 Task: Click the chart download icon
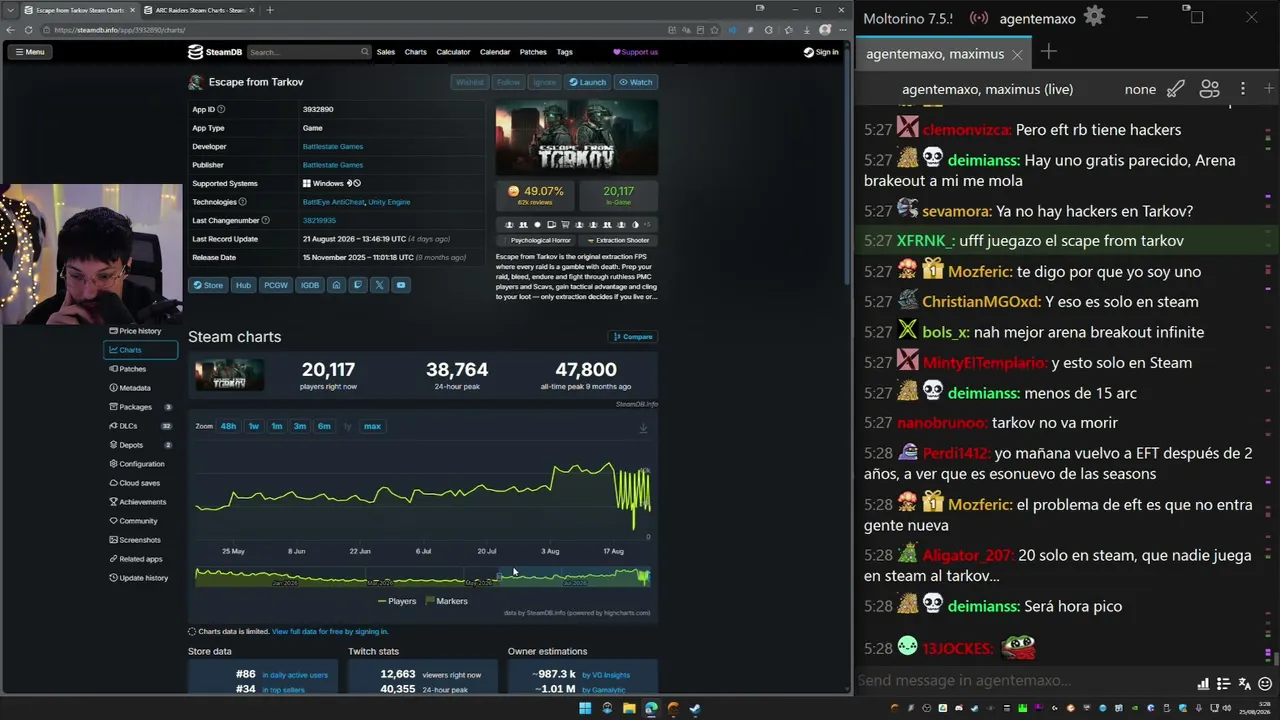[643, 428]
